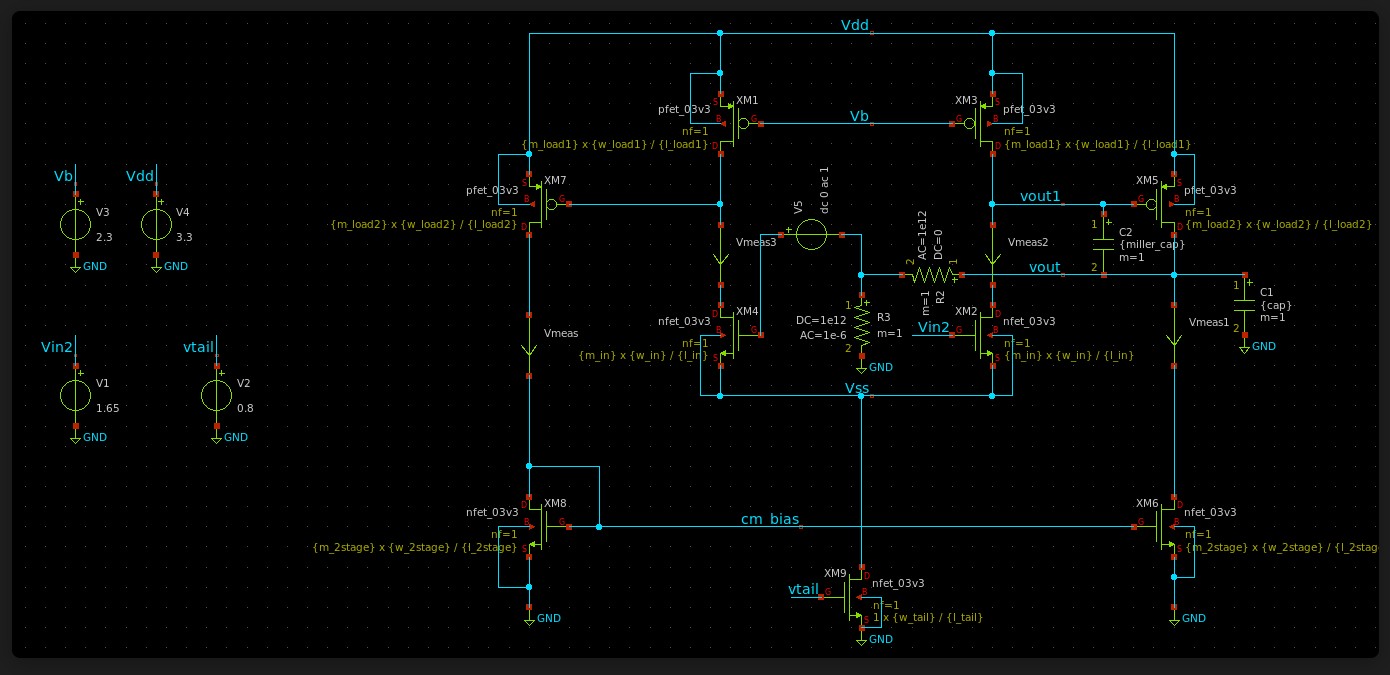This screenshot has height=675, width=1390.
Task: Click the Vss net label
Action: (x=857, y=388)
